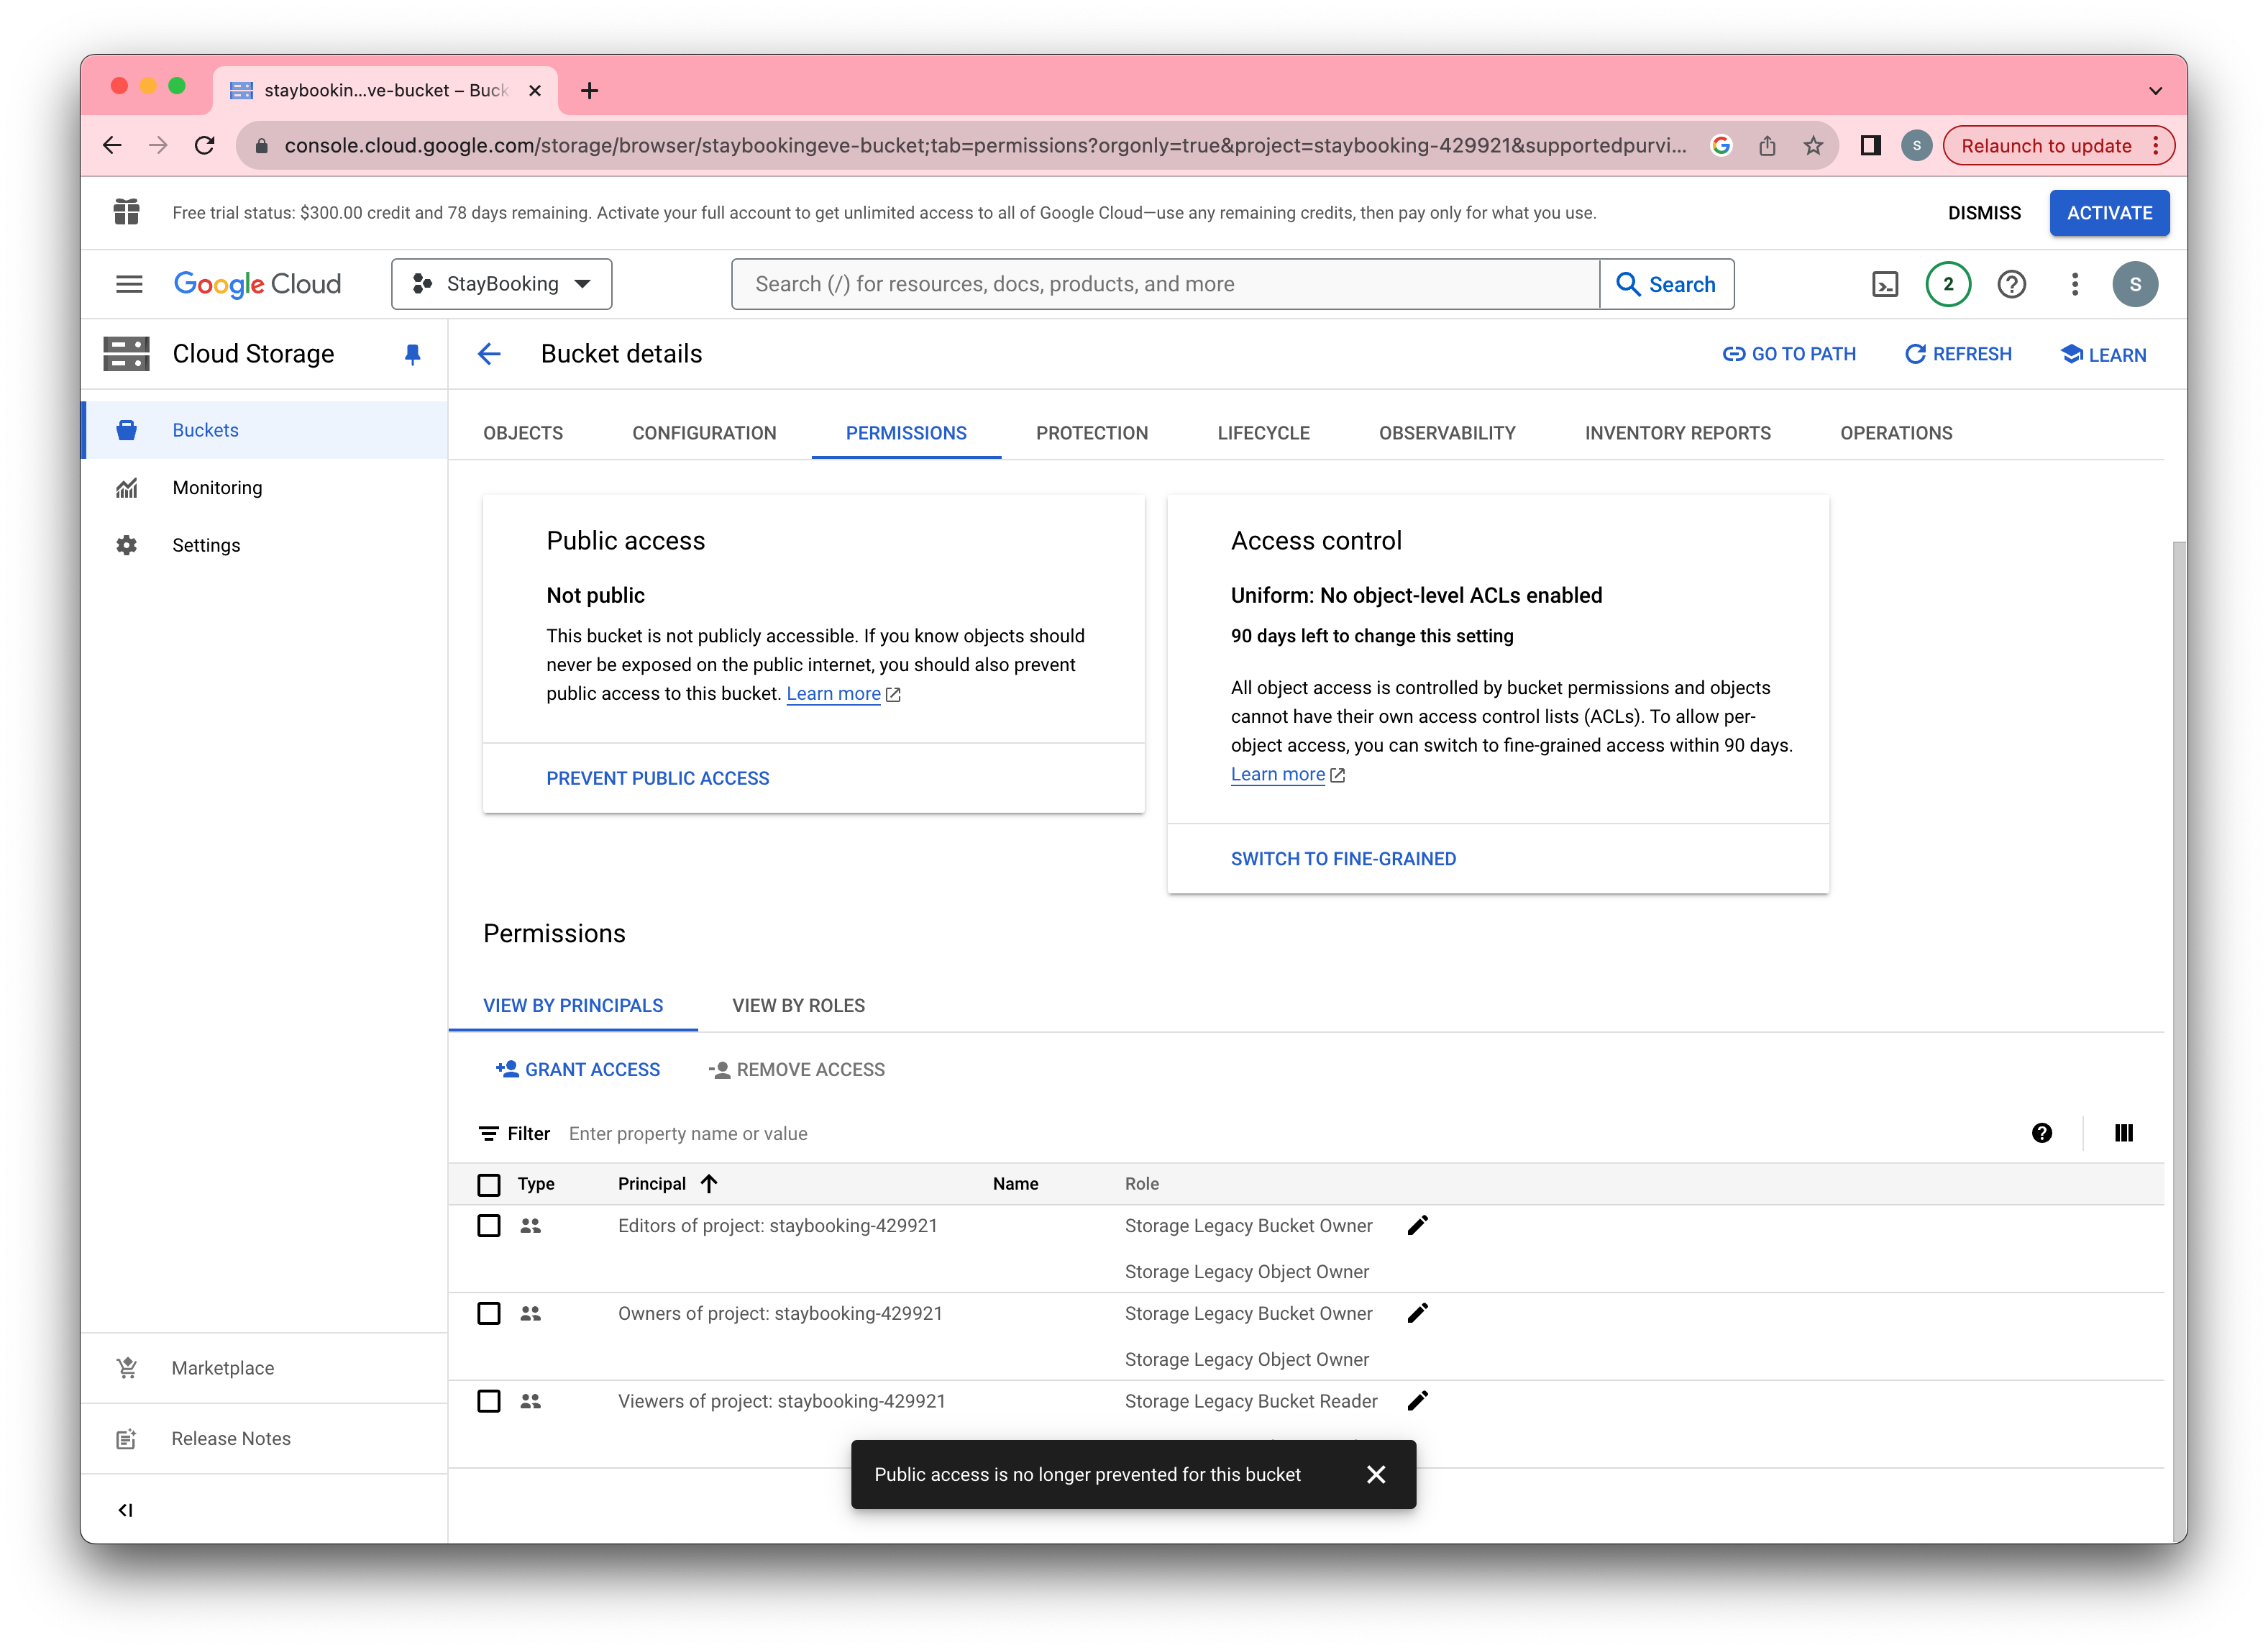Open the help question mark menu
Screen dimensions: 2268x1650
tap(2011, 284)
